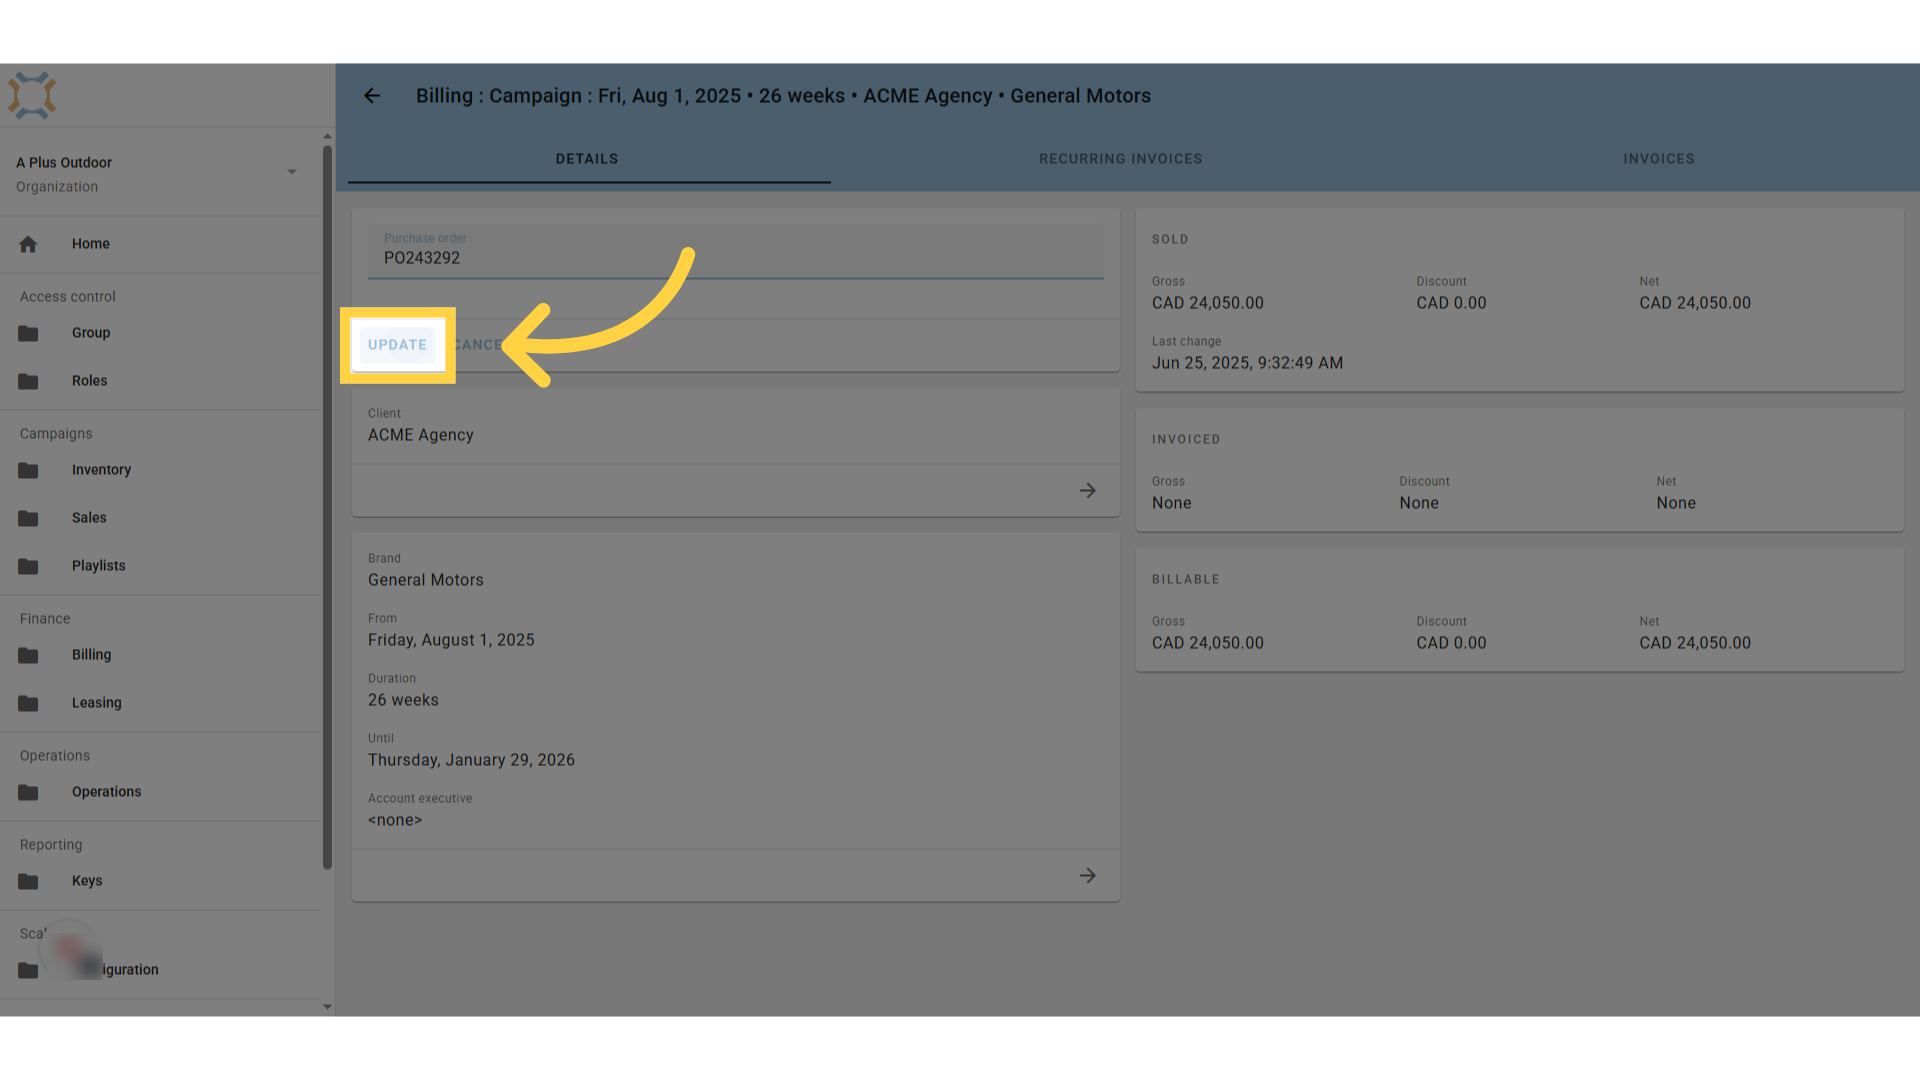Open the Home page from sidebar
Screen dimensions: 1920x1080
tap(160, 244)
